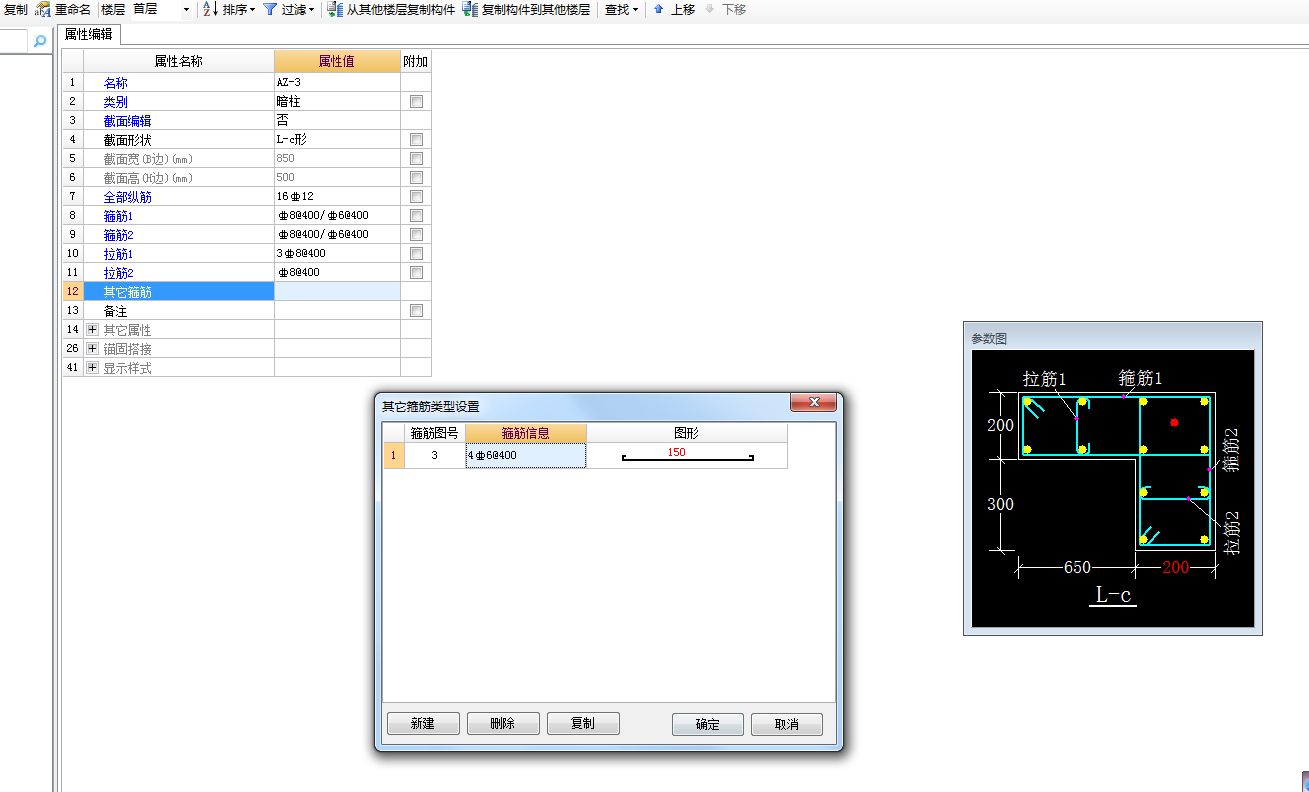Click the 箍筋1 property name
The width and height of the screenshot is (1309, 792).
tap(118, 216)
